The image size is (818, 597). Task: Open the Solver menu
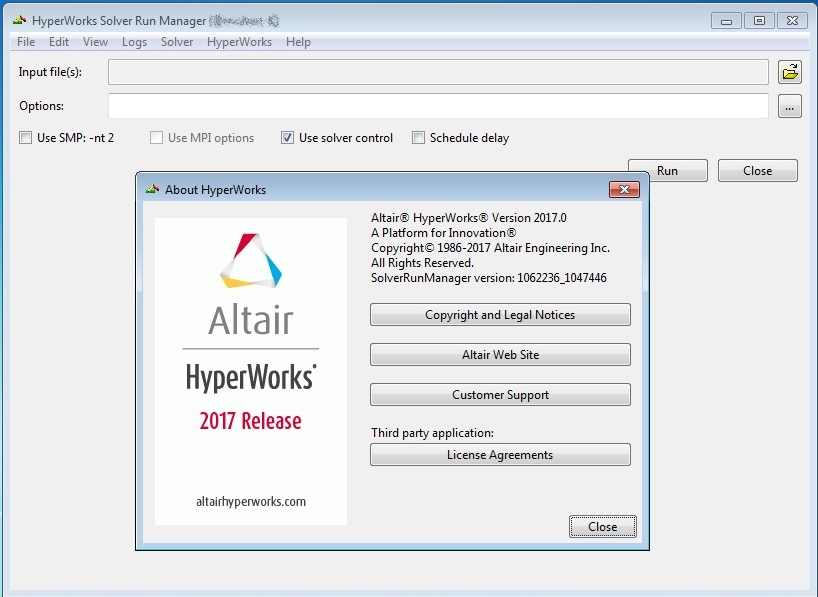click(177, 42)
